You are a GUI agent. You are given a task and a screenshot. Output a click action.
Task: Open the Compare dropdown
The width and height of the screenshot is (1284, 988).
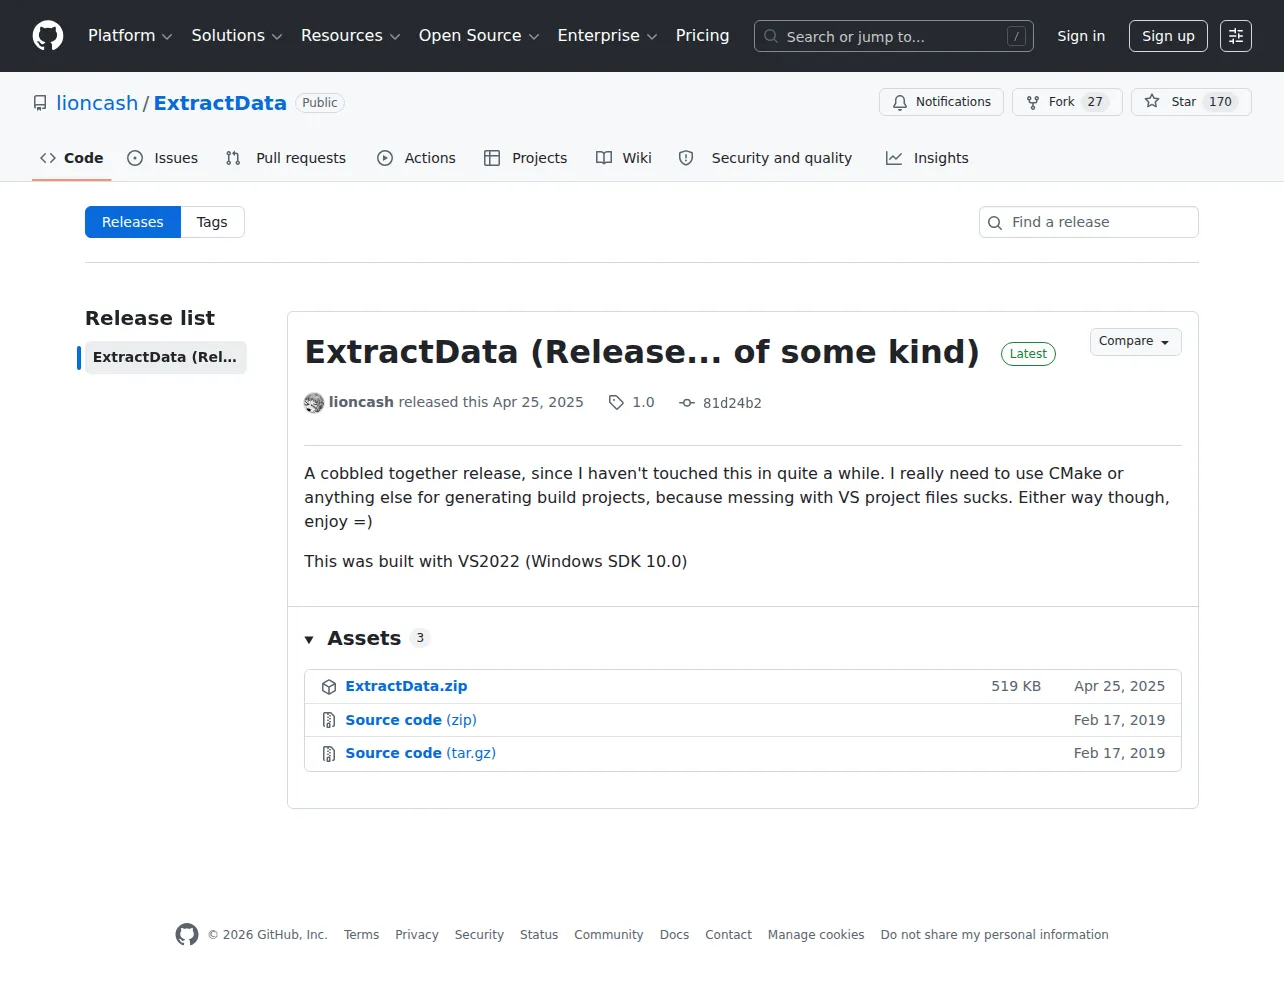1135,342
